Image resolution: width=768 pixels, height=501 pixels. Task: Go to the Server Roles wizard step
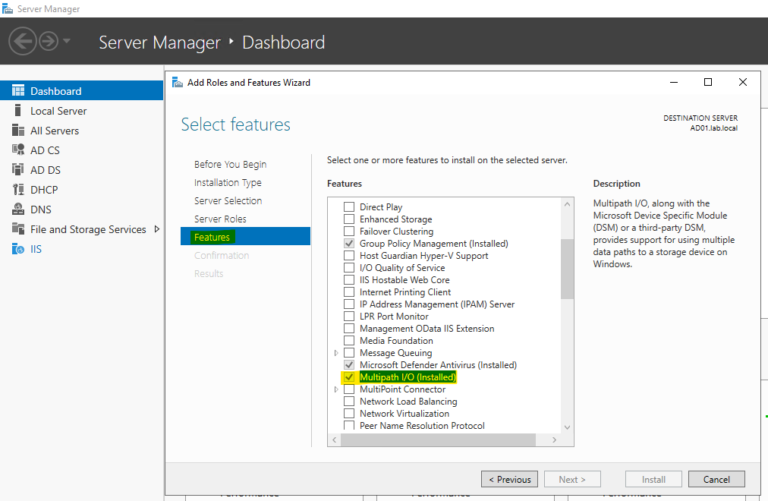pyautogui.click(x=220, y=219)
